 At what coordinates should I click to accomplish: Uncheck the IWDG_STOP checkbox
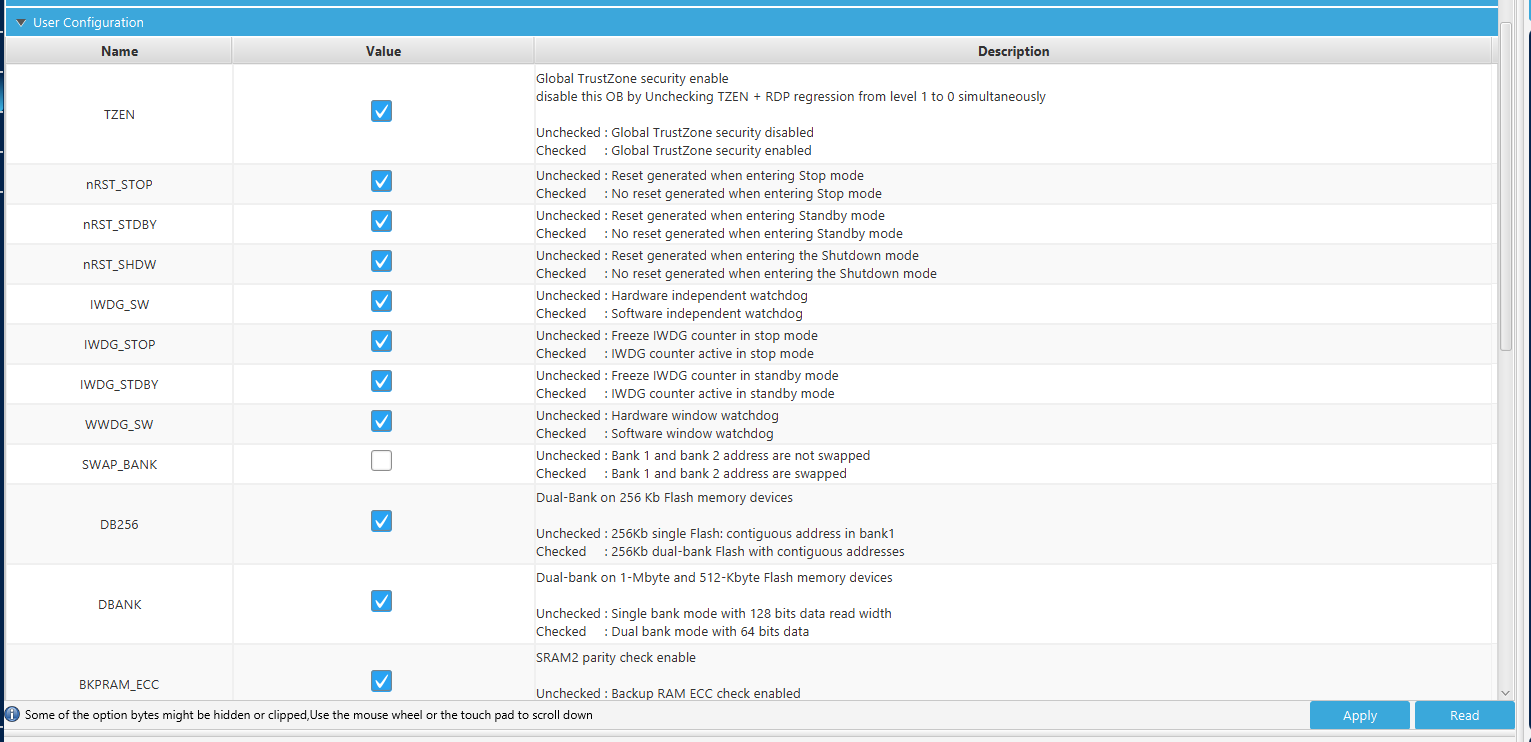pos(381,341)
